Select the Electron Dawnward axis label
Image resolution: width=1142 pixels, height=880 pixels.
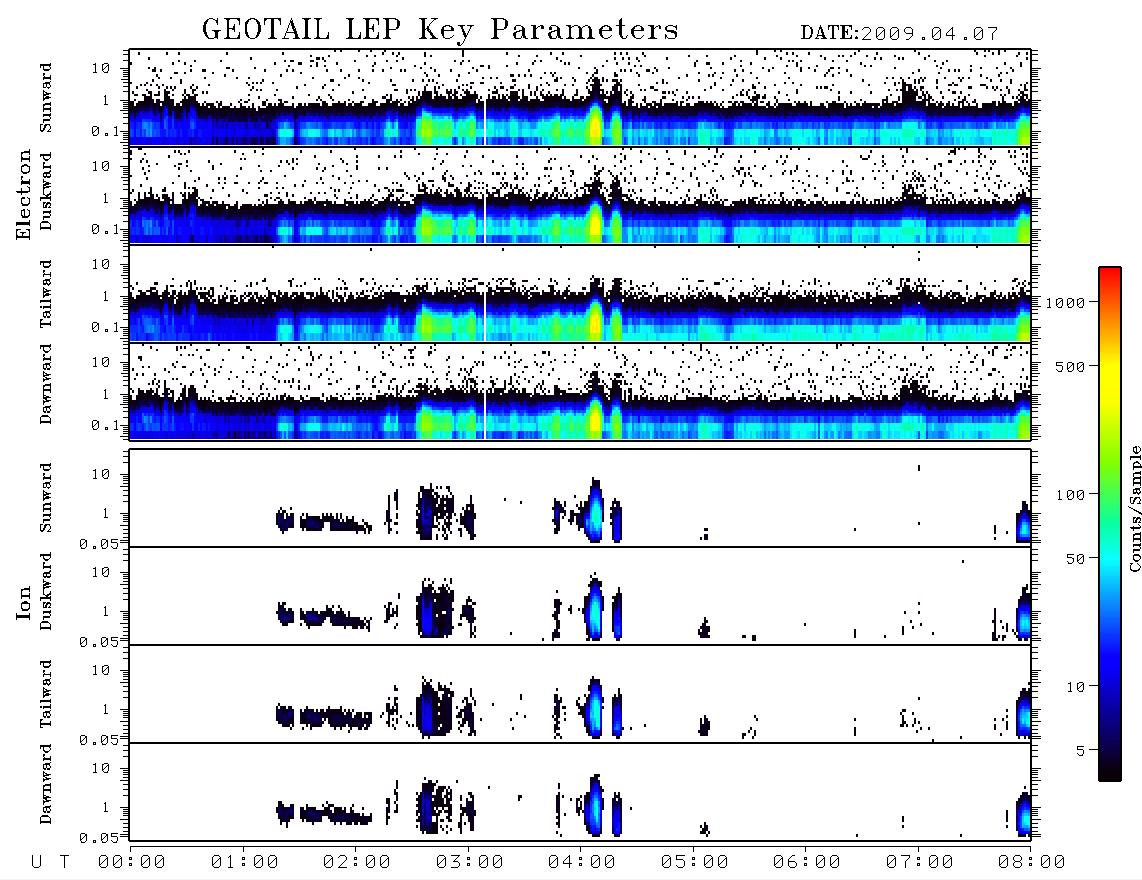(46, 384)
